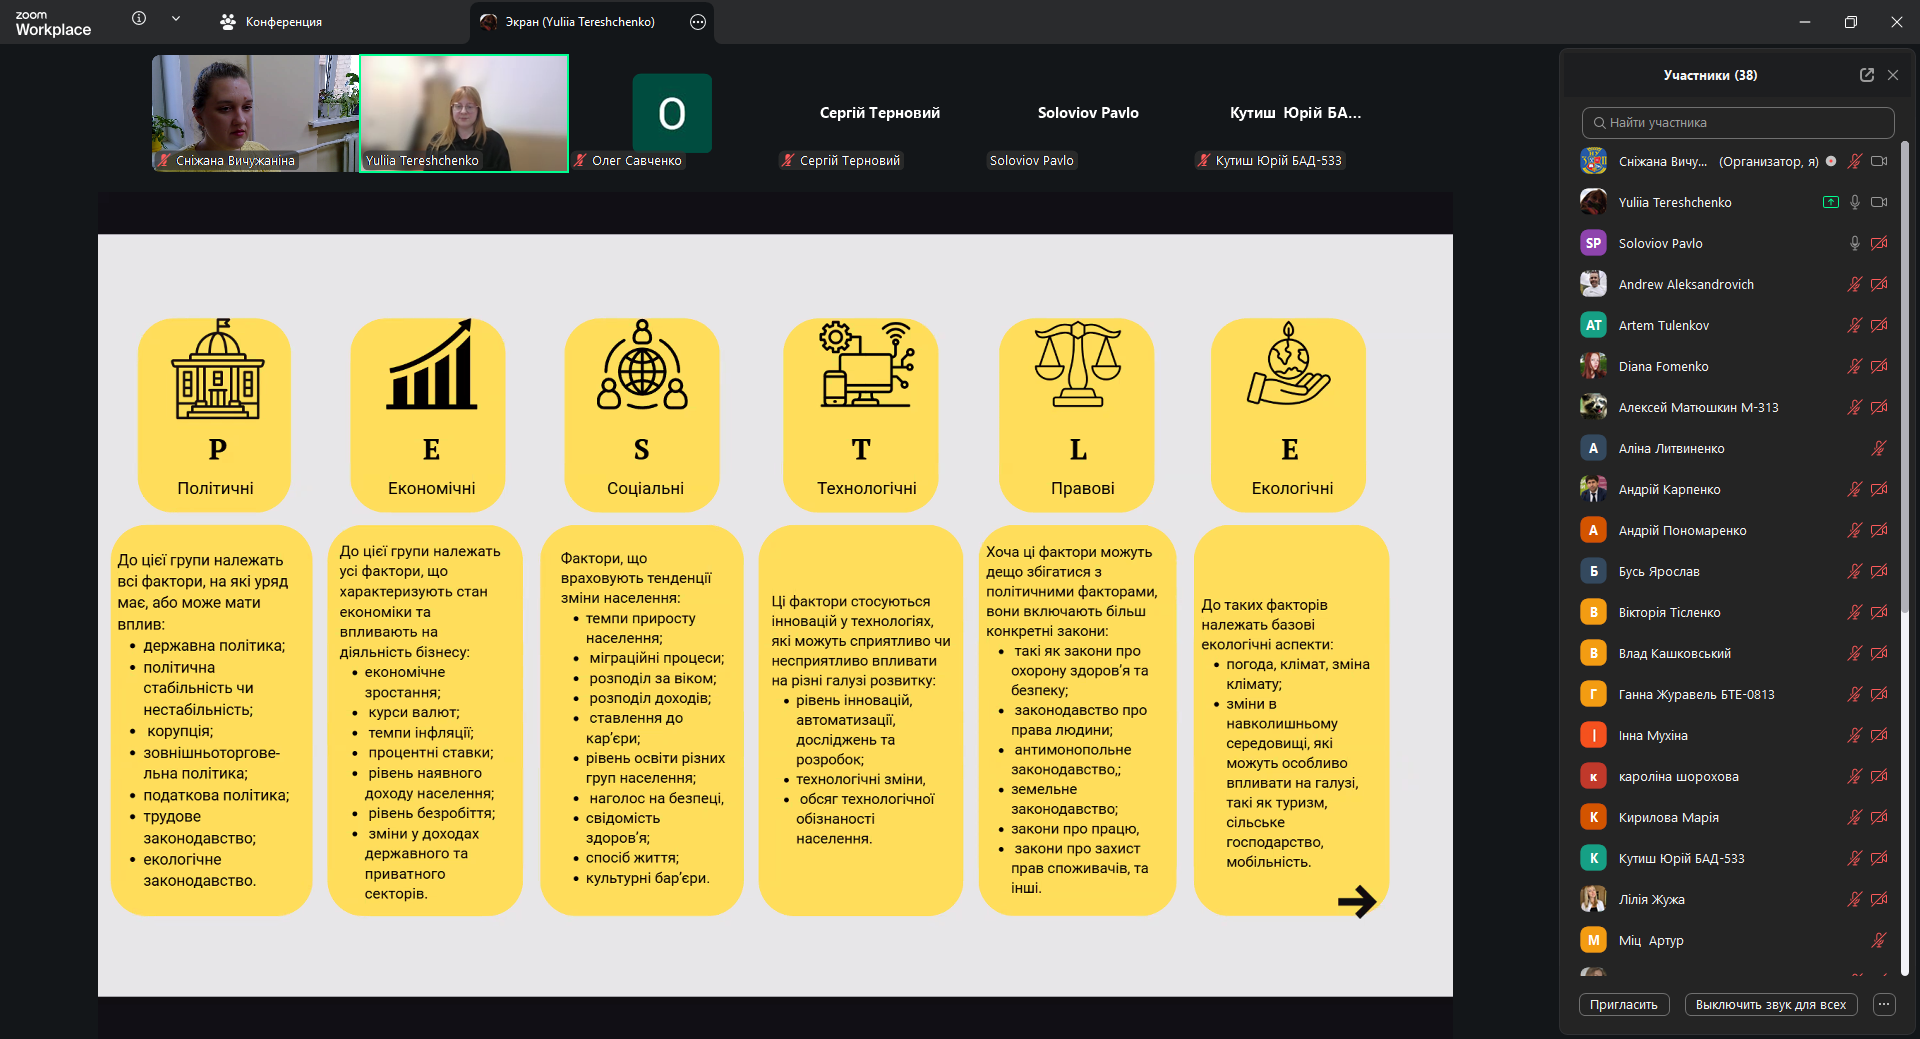
Task: Click Soloviov Pavlo's disabled camera icon
Action: (1879, 243)
